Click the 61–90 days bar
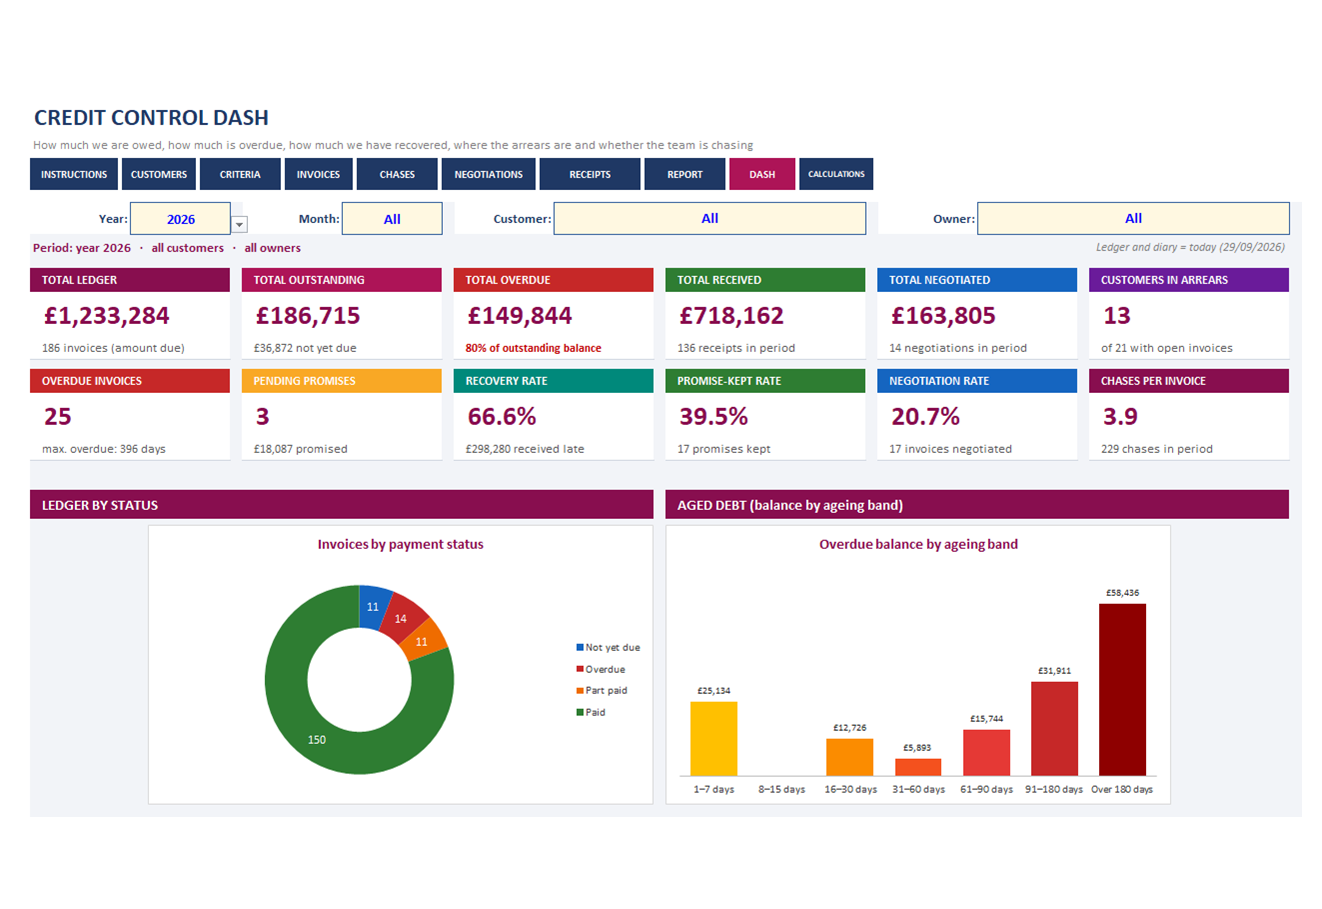The width and height of the screenshot is (1322, 909). (x=986, y=753)
